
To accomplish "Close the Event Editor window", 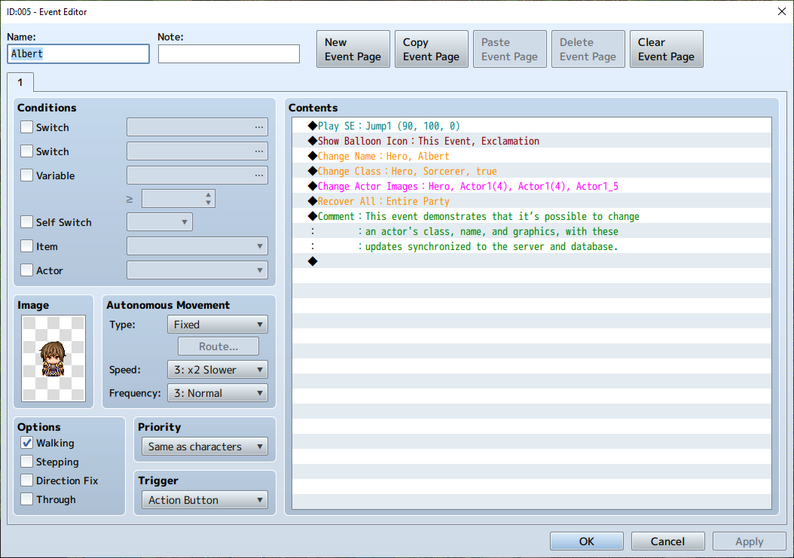I will click(781, 11).
